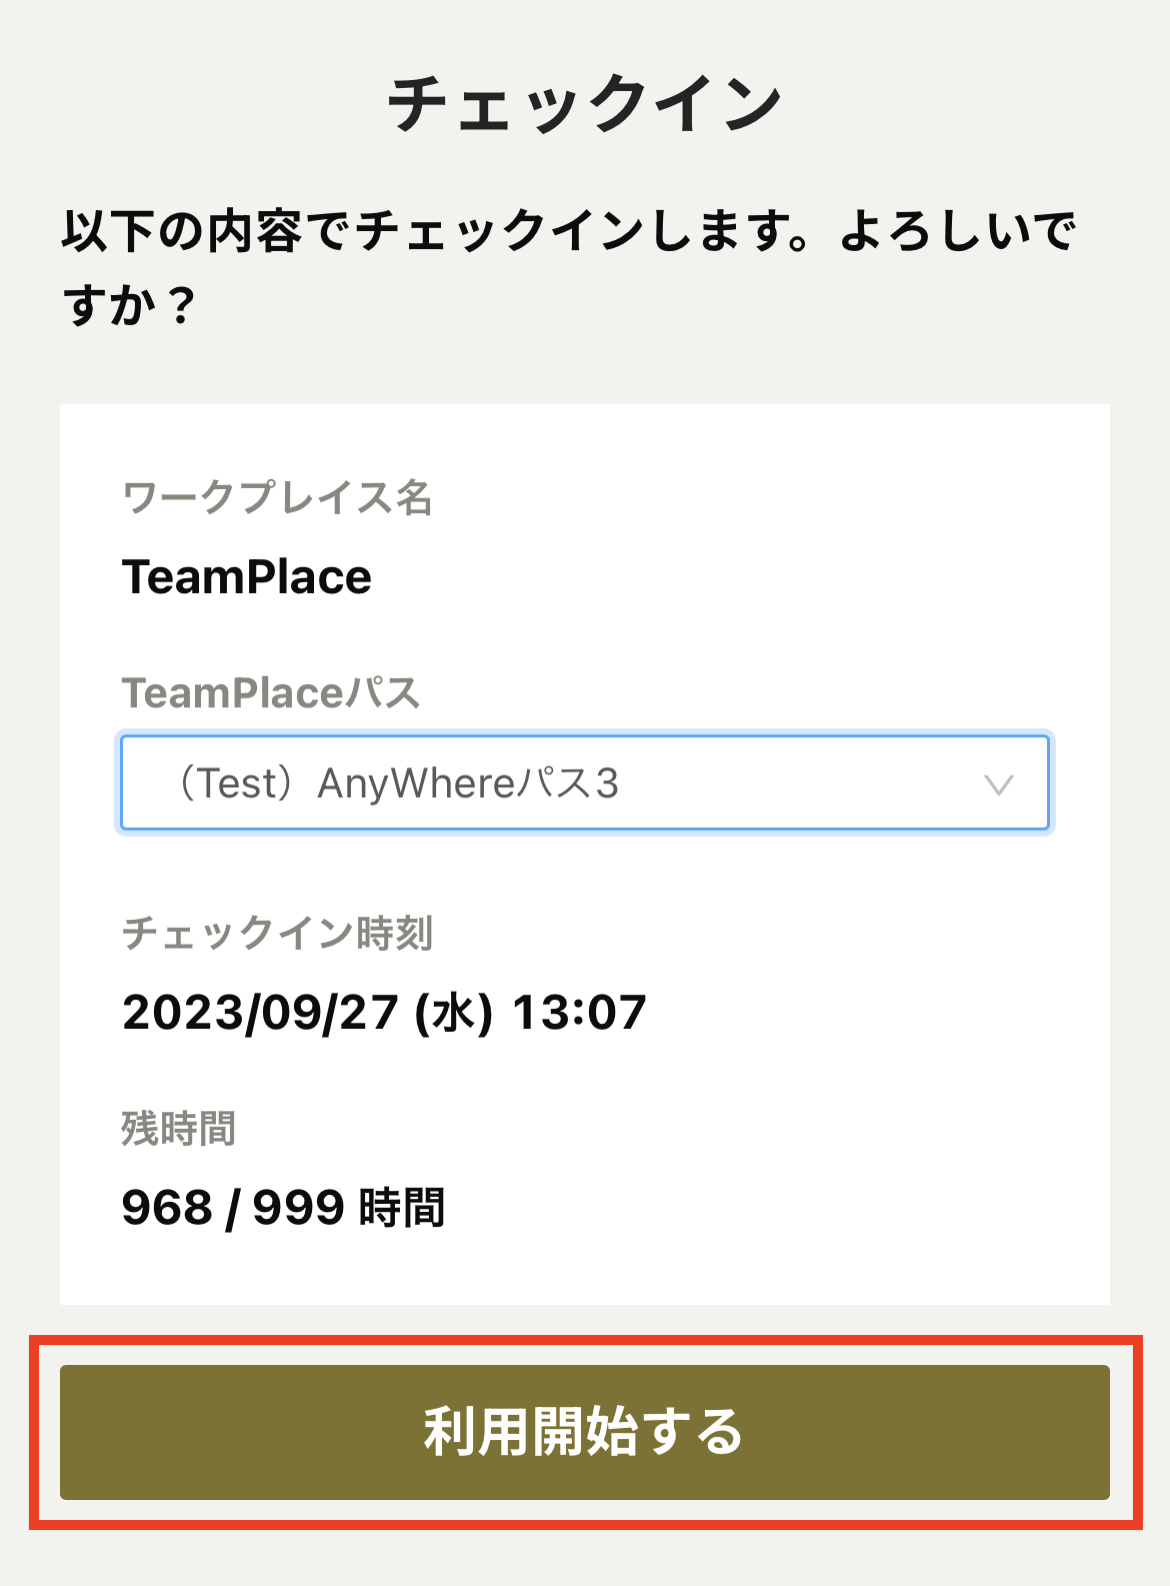Click the TeamPlace workplace name value
1170x1586 pixels.
pyautogui.click(x=247, y=577)
